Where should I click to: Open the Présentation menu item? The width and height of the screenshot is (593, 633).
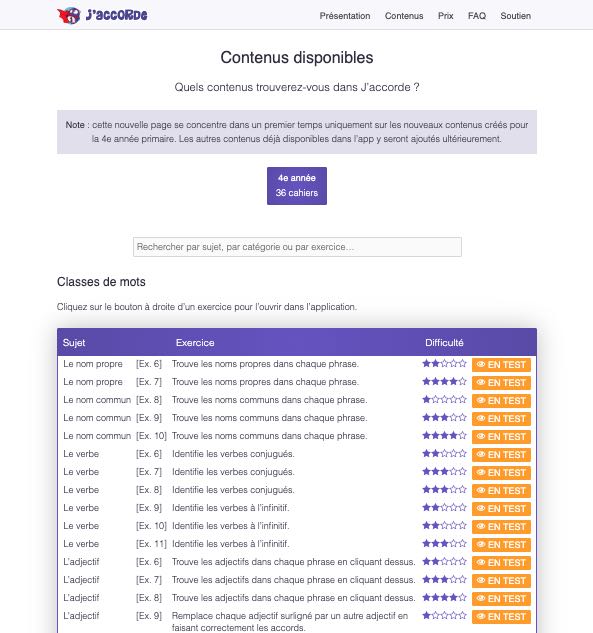coord(345,16)
